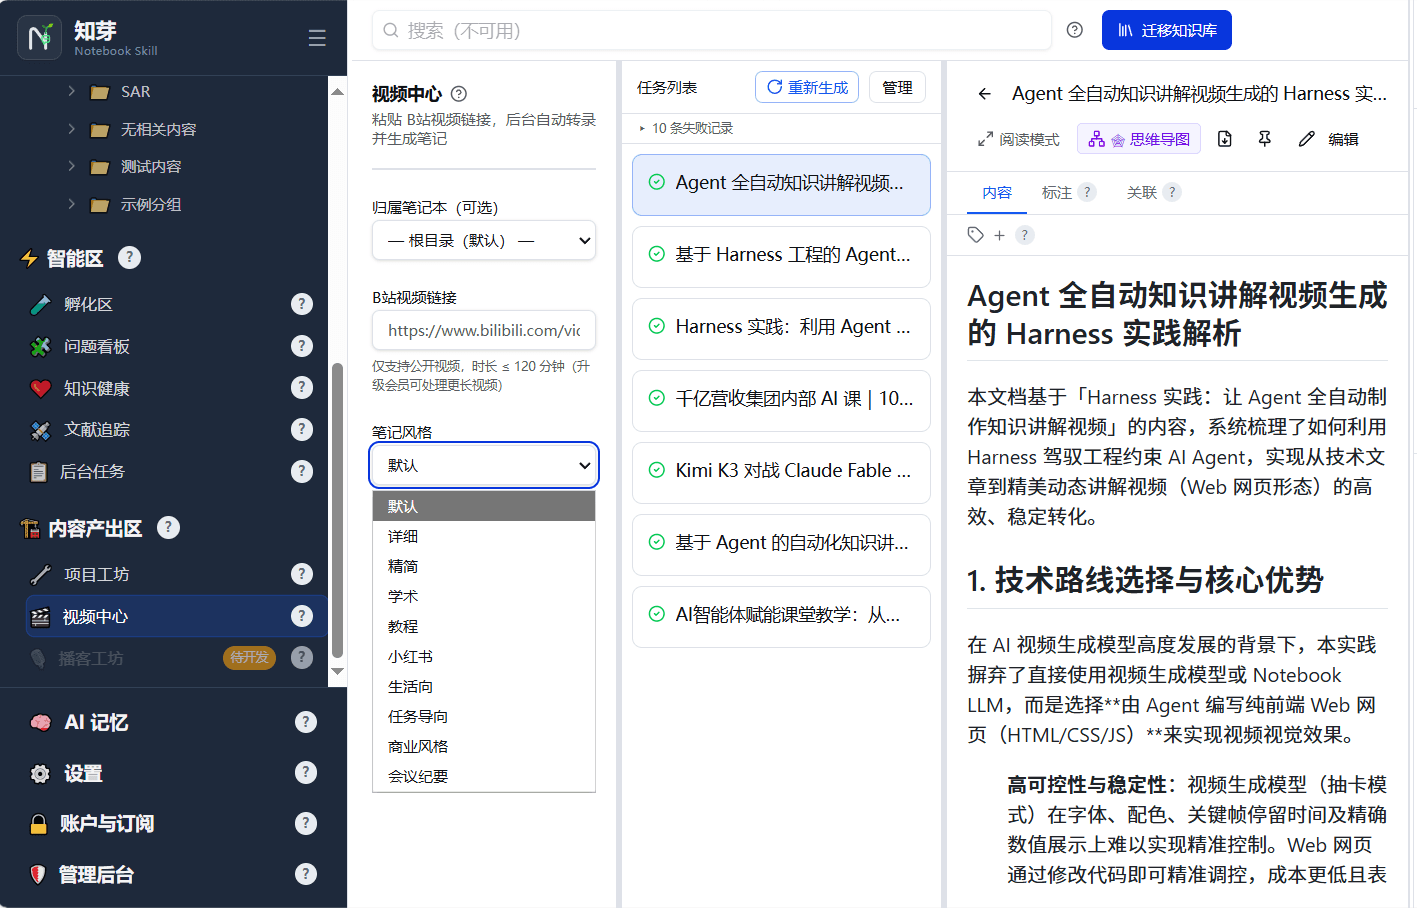Pick 商业风格 note style option
The height and width of the screenshot is (908, 1417).
(x=484, y=747)
